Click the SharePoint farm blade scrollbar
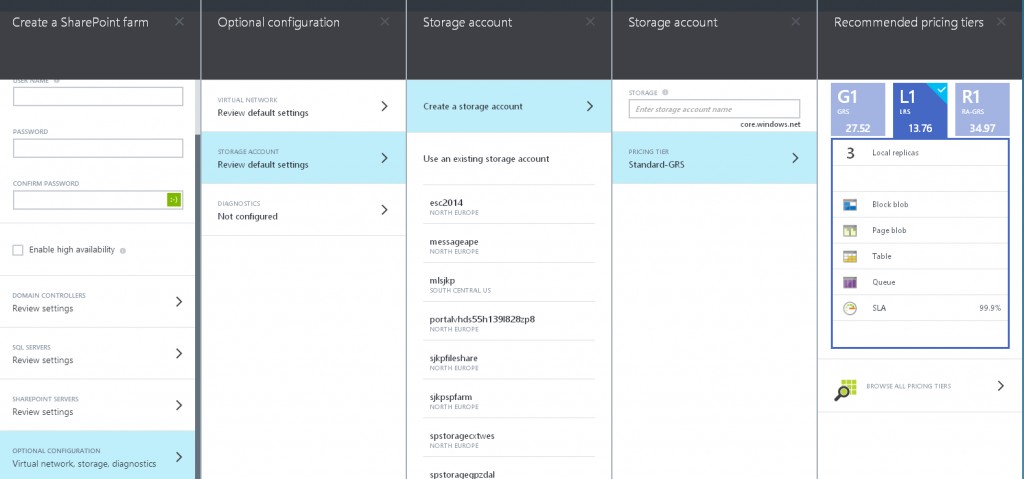Image resolution: width=1024 pixels, height=479 pixels. point(198,307)
